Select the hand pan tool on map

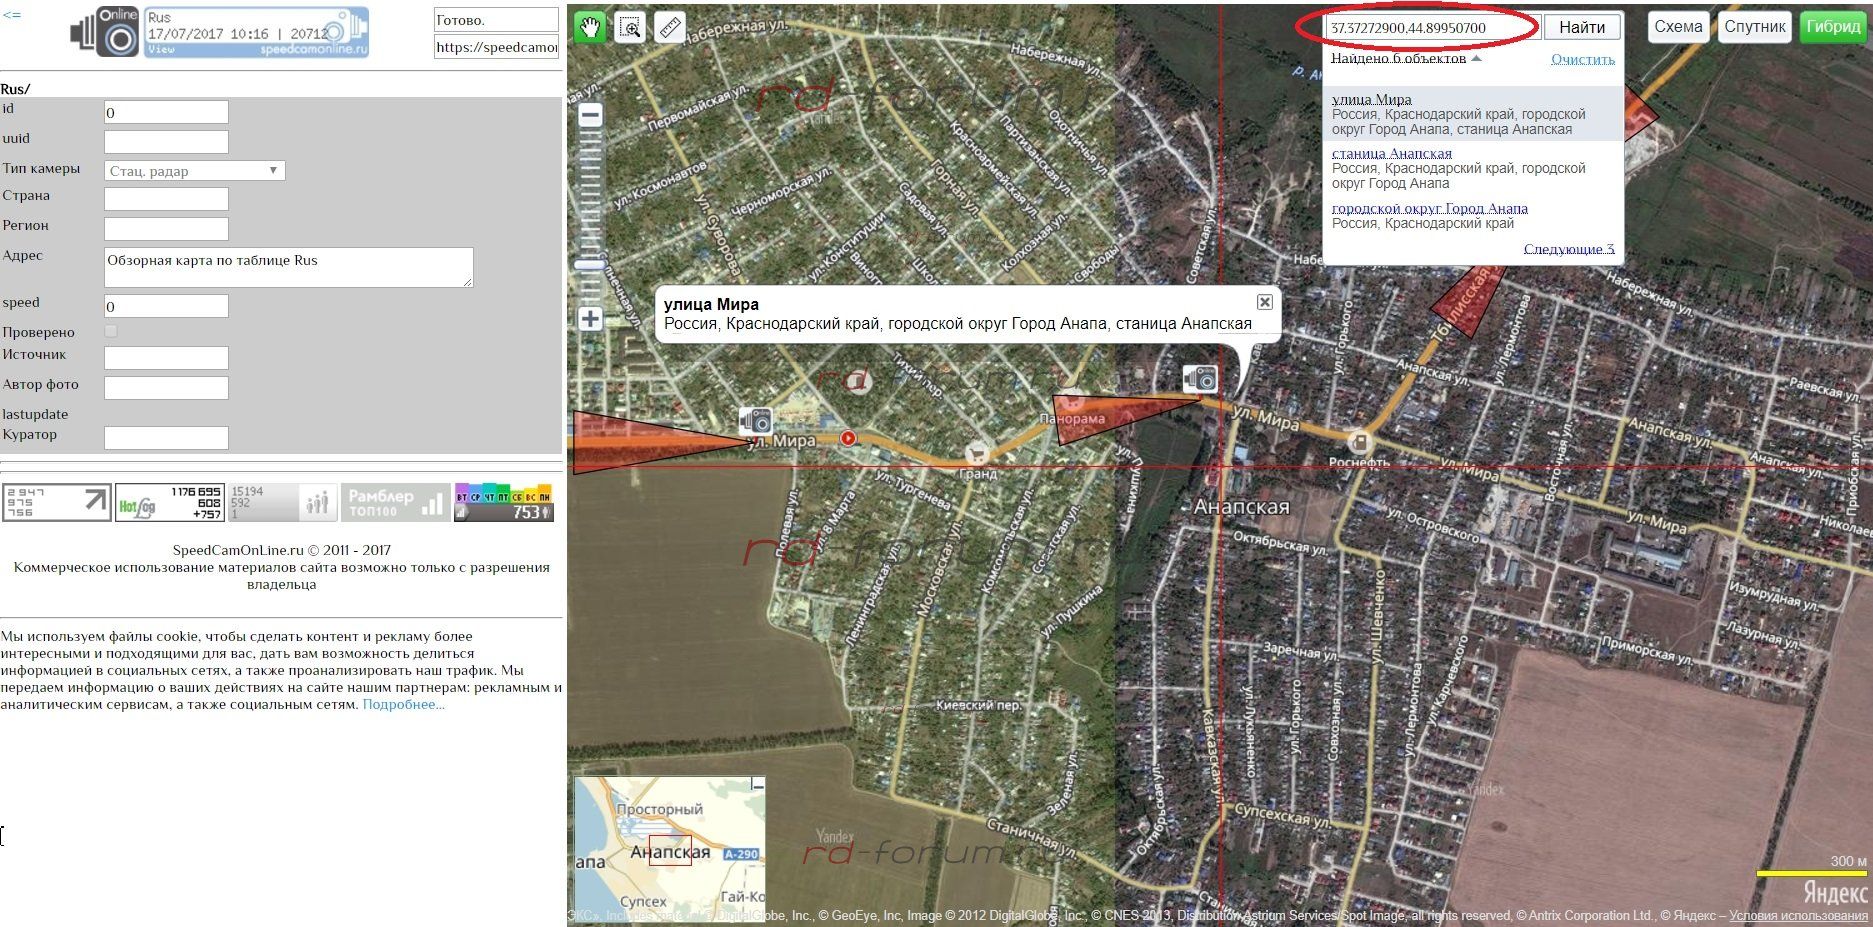590,27
